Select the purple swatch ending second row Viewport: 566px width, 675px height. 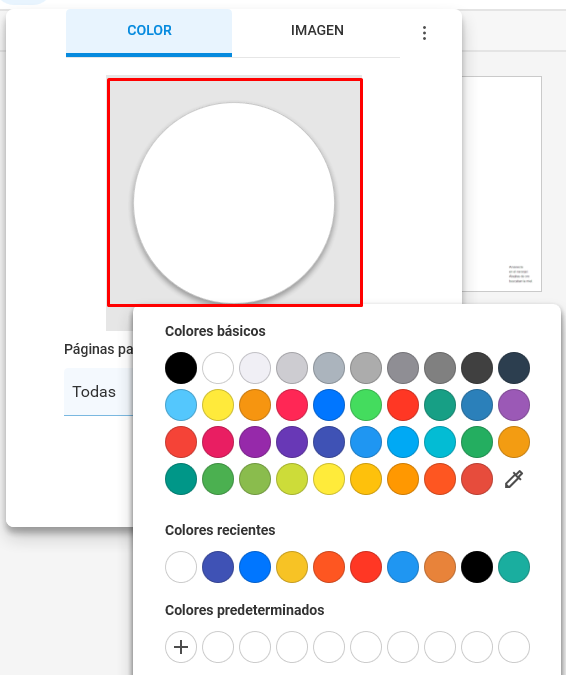point(514,405)
